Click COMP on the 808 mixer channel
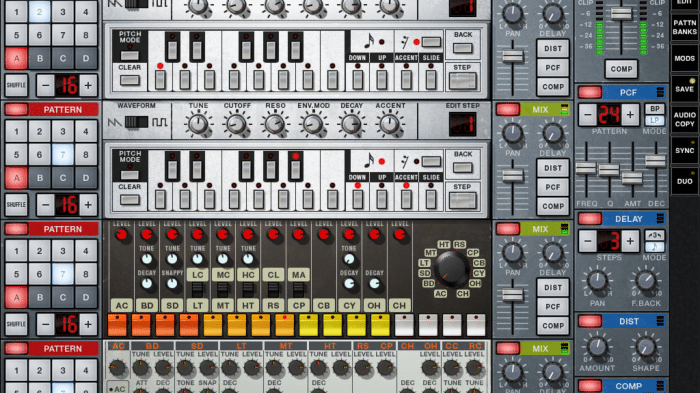This screenshot has height=393, width=700. (553, 326)
